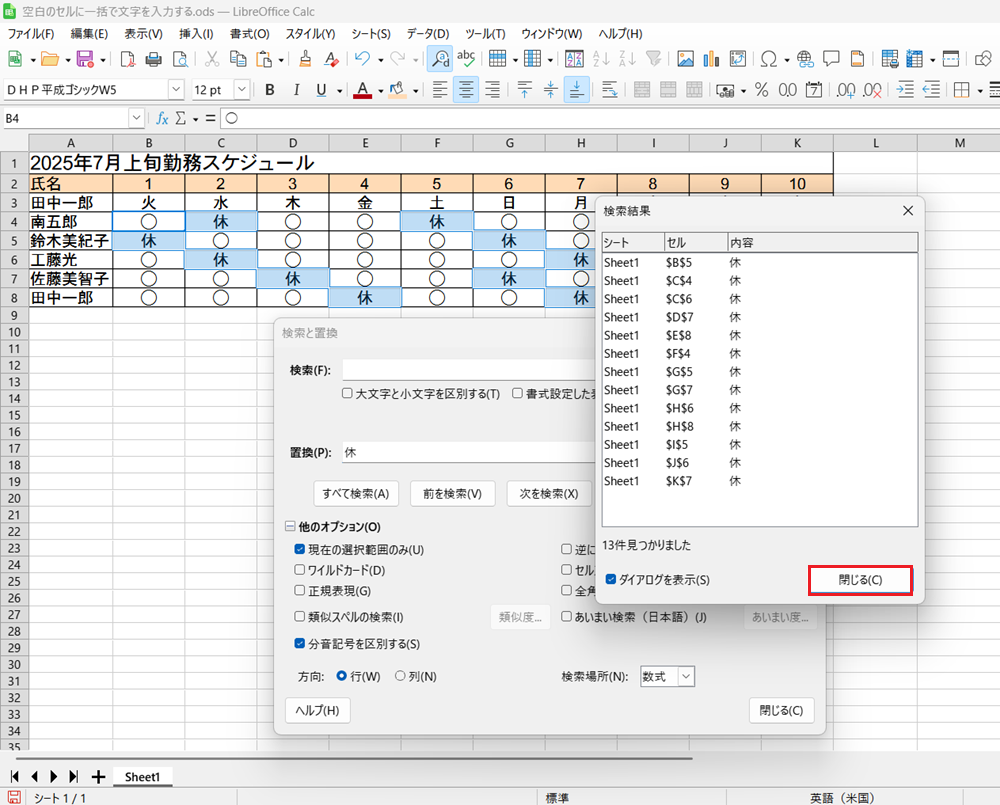Image resolution: width=1000 pixels, height=805 pixels.
Task: Open the font name dropdown
Action: (x=177, y=90)
